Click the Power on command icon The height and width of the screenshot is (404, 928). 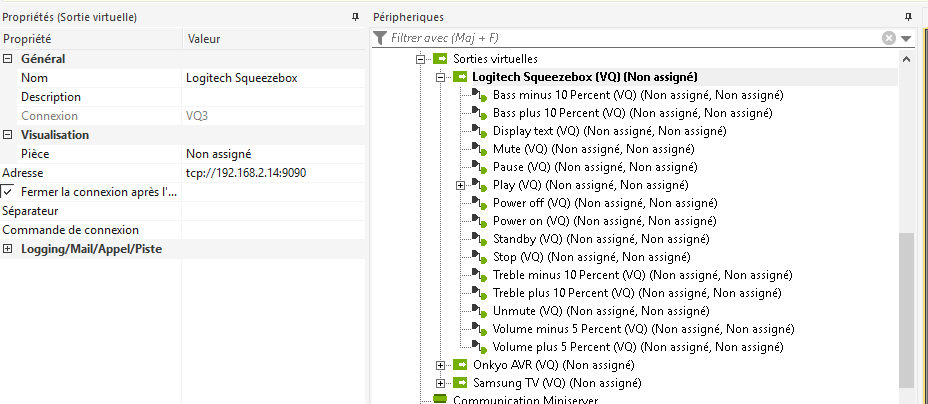pos(479,221)
